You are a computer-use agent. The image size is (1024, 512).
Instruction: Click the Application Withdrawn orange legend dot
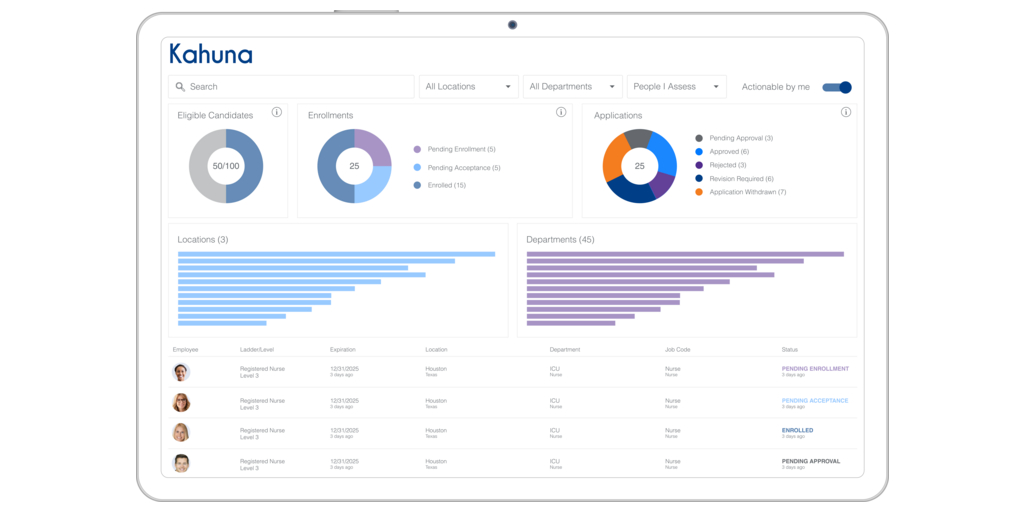pos(699,192)
